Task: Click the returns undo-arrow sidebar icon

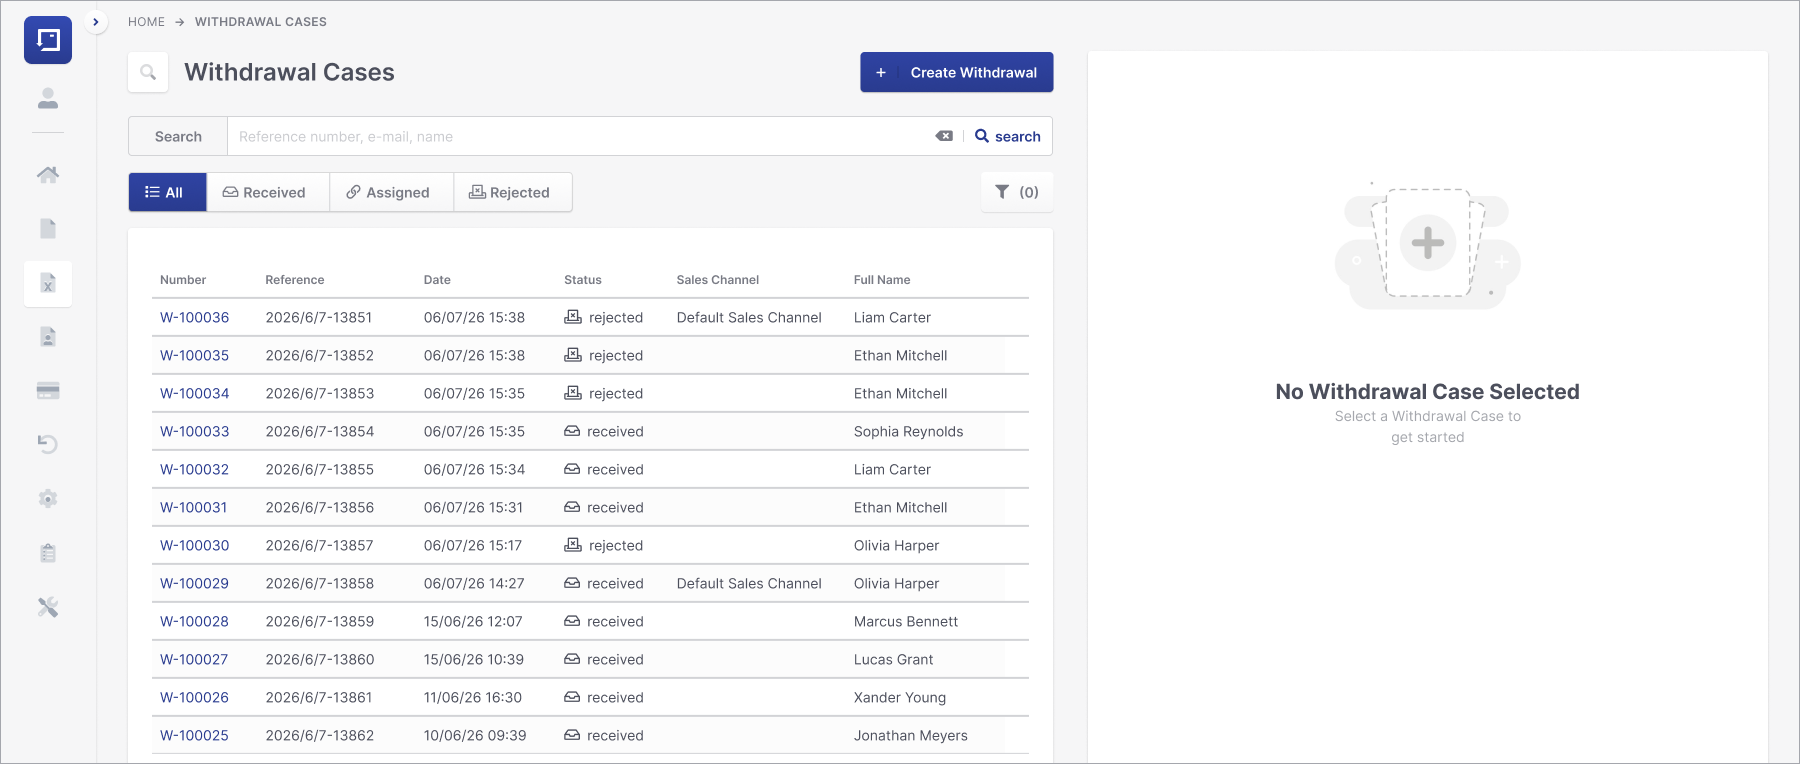Action: click(x=48, y=444)
